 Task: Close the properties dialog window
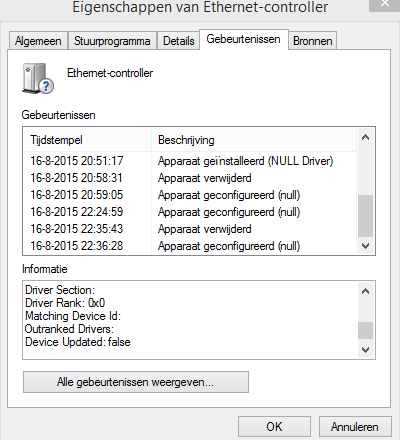tap(384, 4)
